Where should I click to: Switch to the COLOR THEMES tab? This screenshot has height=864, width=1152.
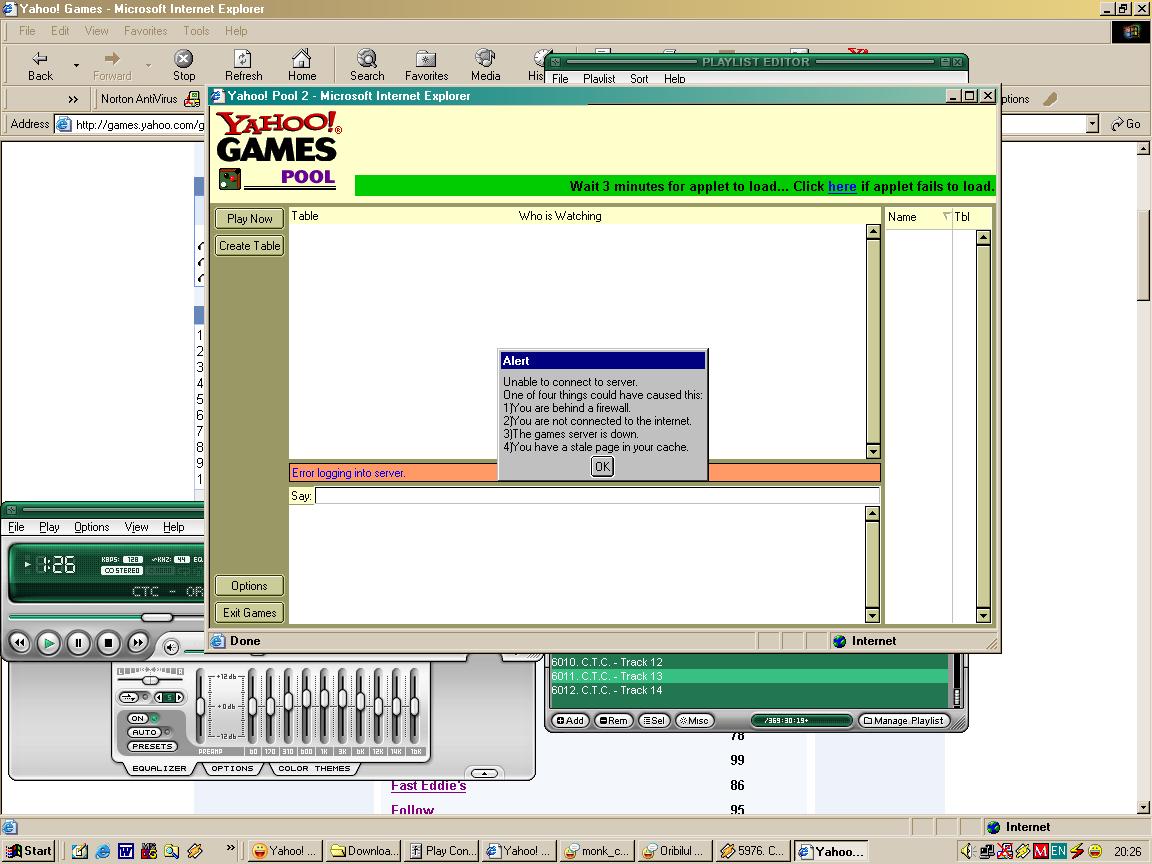coord(314,768)
